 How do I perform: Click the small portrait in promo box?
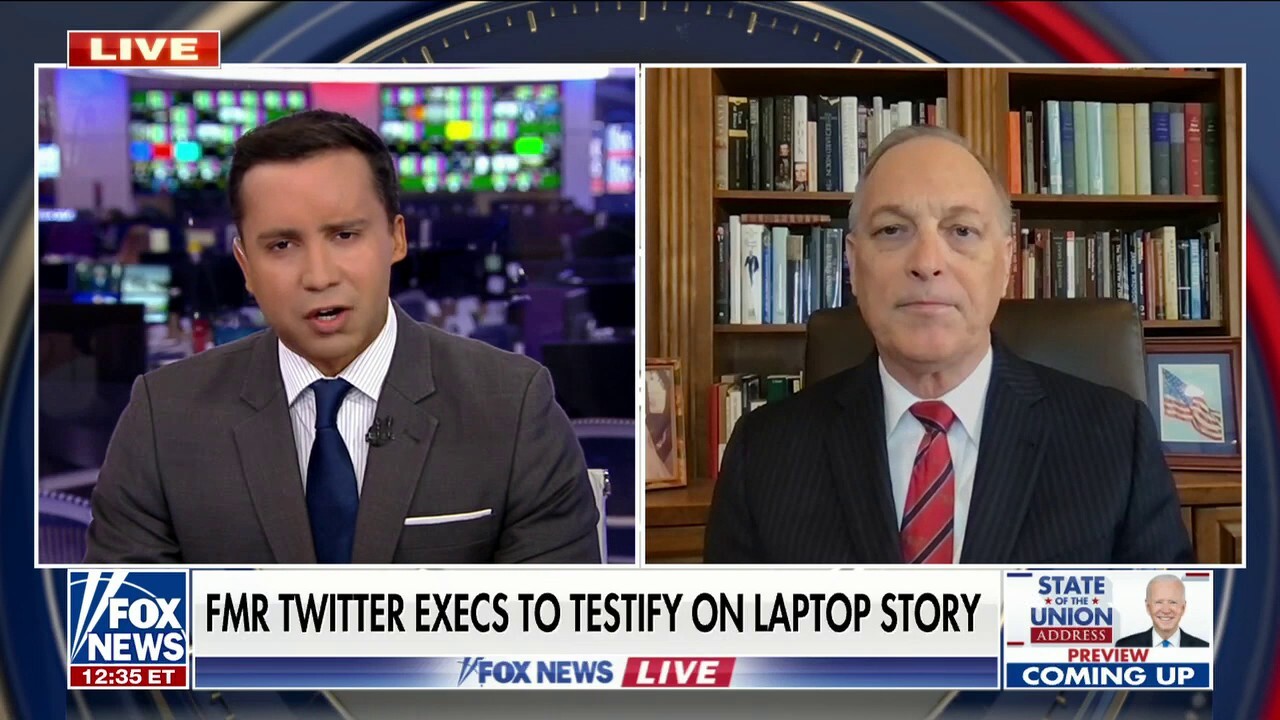(1163, 611)
